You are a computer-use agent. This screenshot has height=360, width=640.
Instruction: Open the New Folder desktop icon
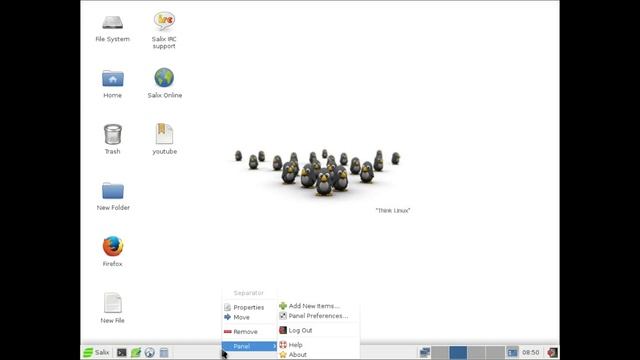(x=113, y=191)
